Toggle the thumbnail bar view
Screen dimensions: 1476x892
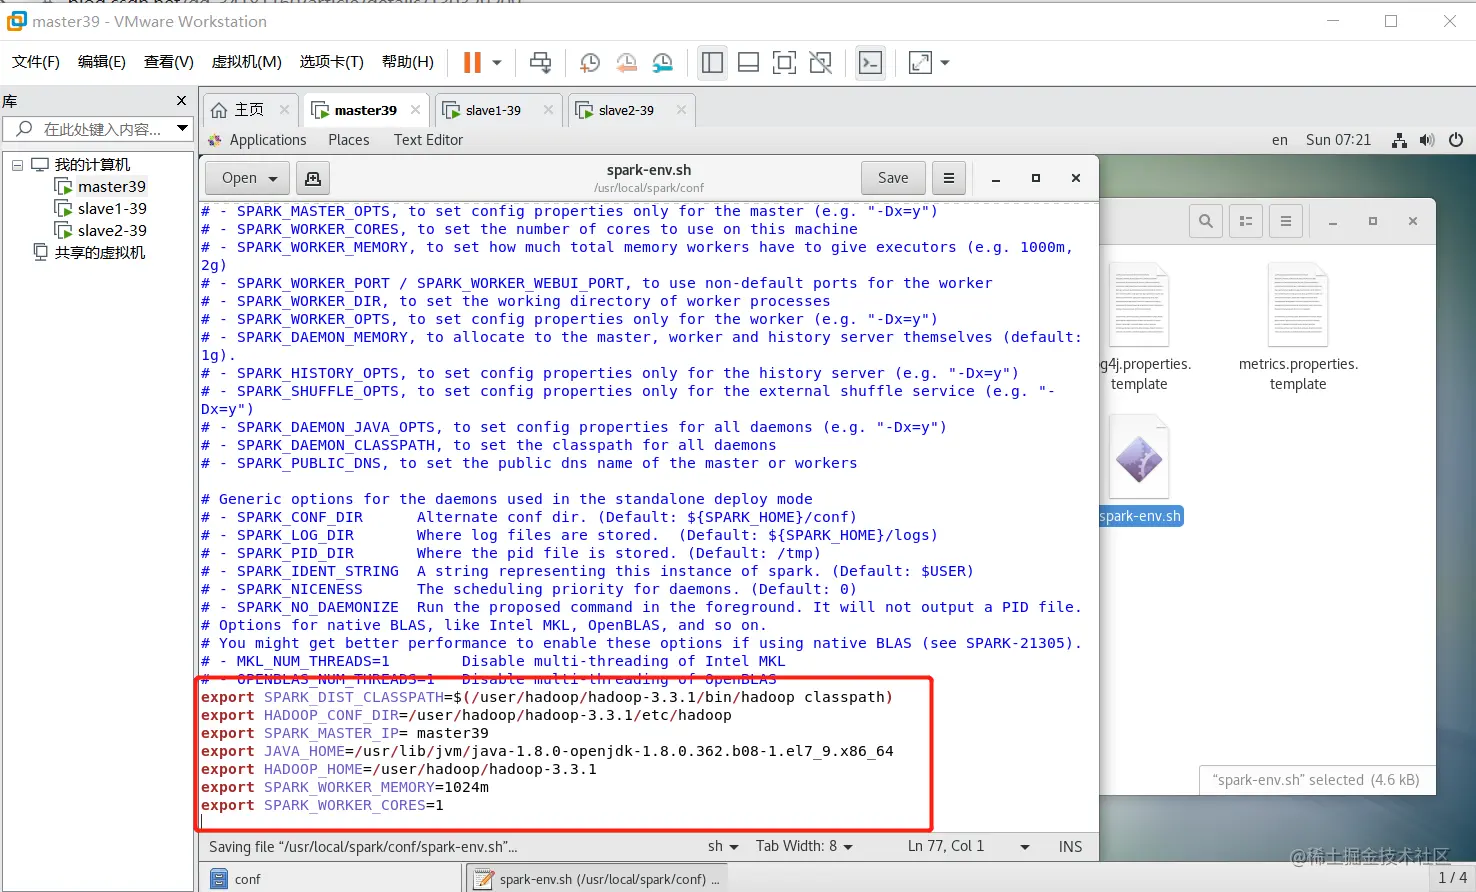click(x=748, y=63)
